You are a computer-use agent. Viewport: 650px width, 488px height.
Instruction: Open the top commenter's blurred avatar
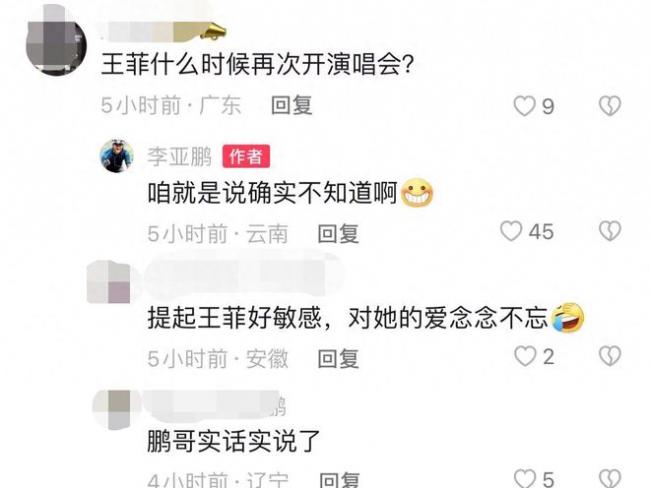pyautogui.click(x=56, y=40)
